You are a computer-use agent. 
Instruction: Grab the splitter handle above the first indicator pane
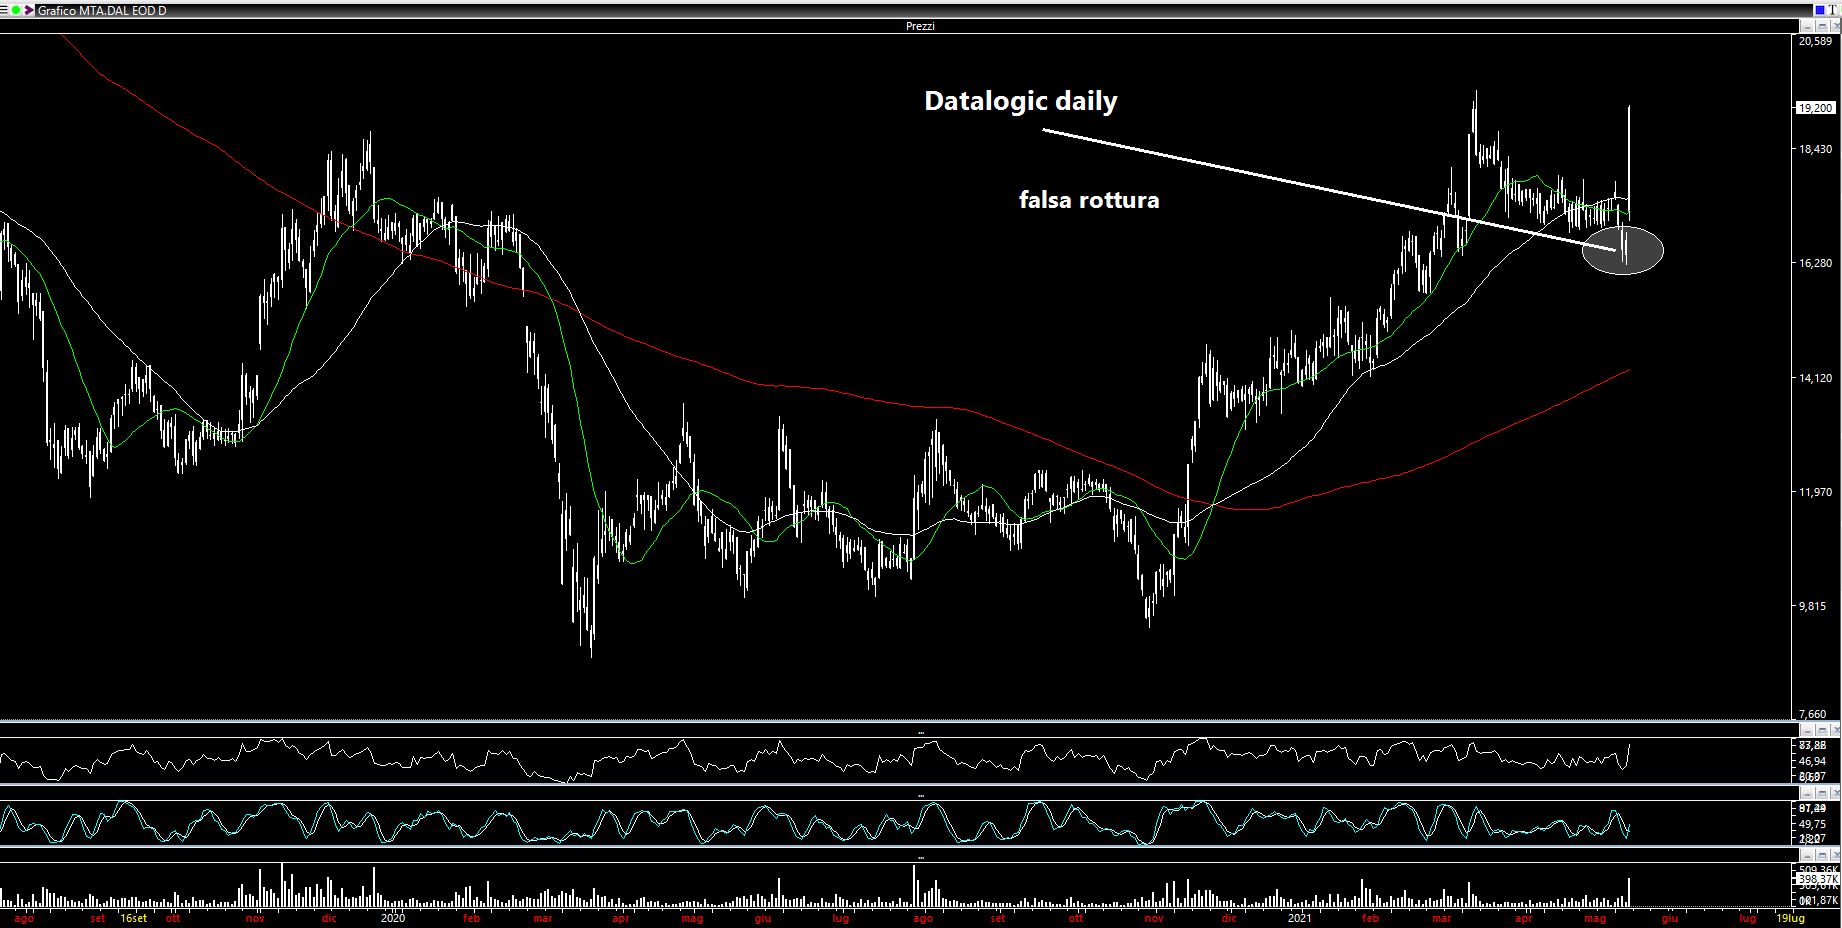[921, 733]
